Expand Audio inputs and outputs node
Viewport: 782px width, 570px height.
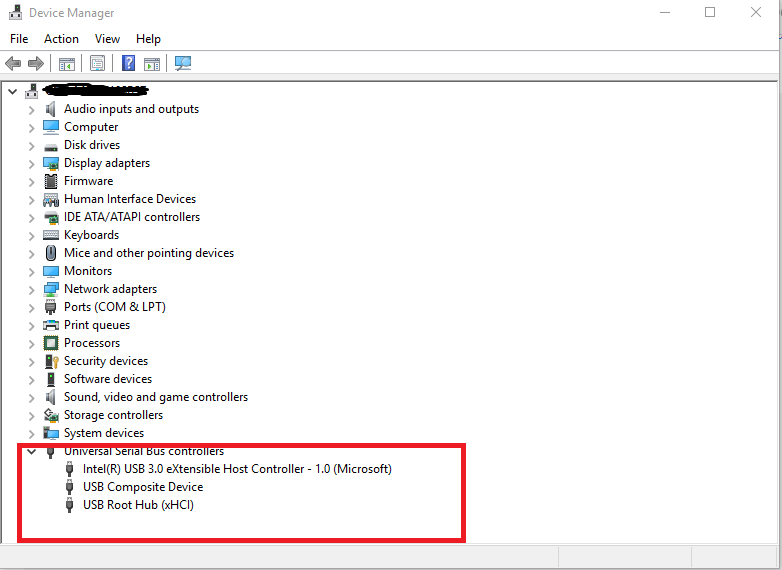[31, 110]
